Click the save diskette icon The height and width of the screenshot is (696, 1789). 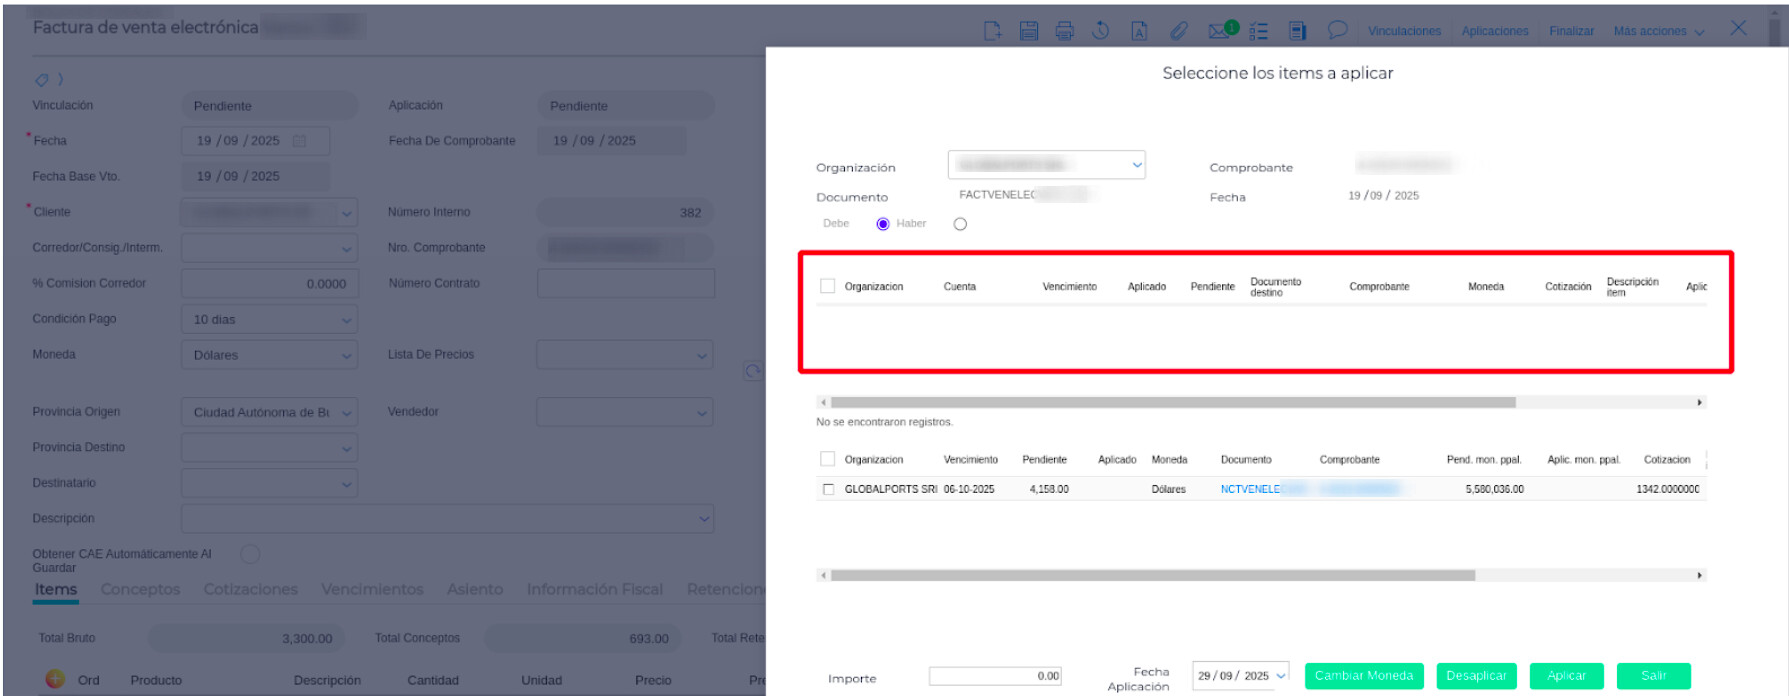(x=1028, y=31)
